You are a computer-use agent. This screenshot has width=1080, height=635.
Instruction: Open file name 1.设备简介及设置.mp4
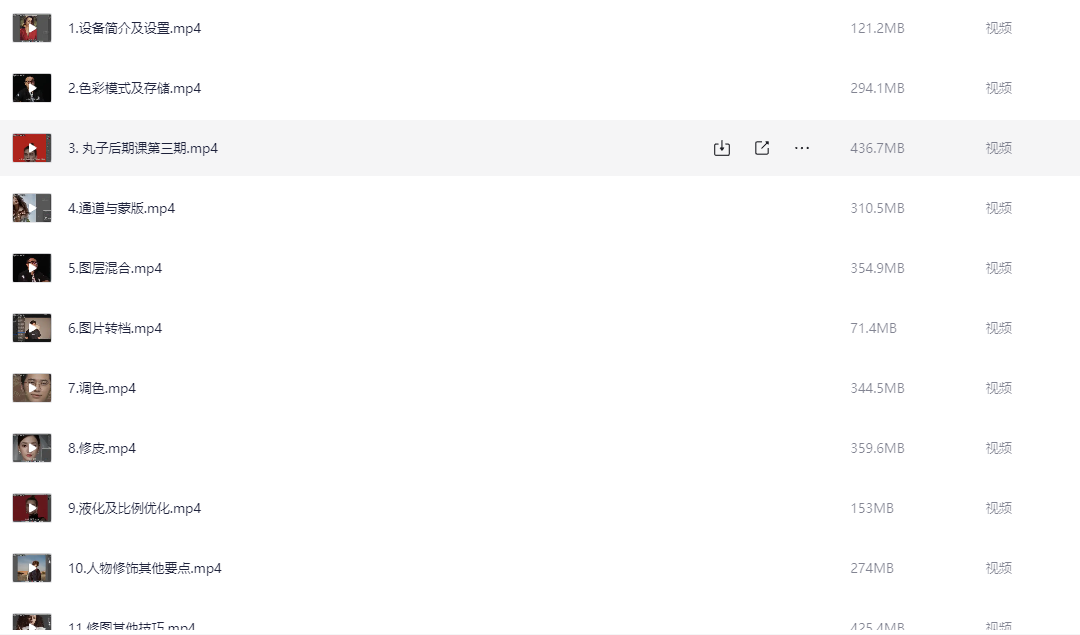click(134, 28)
